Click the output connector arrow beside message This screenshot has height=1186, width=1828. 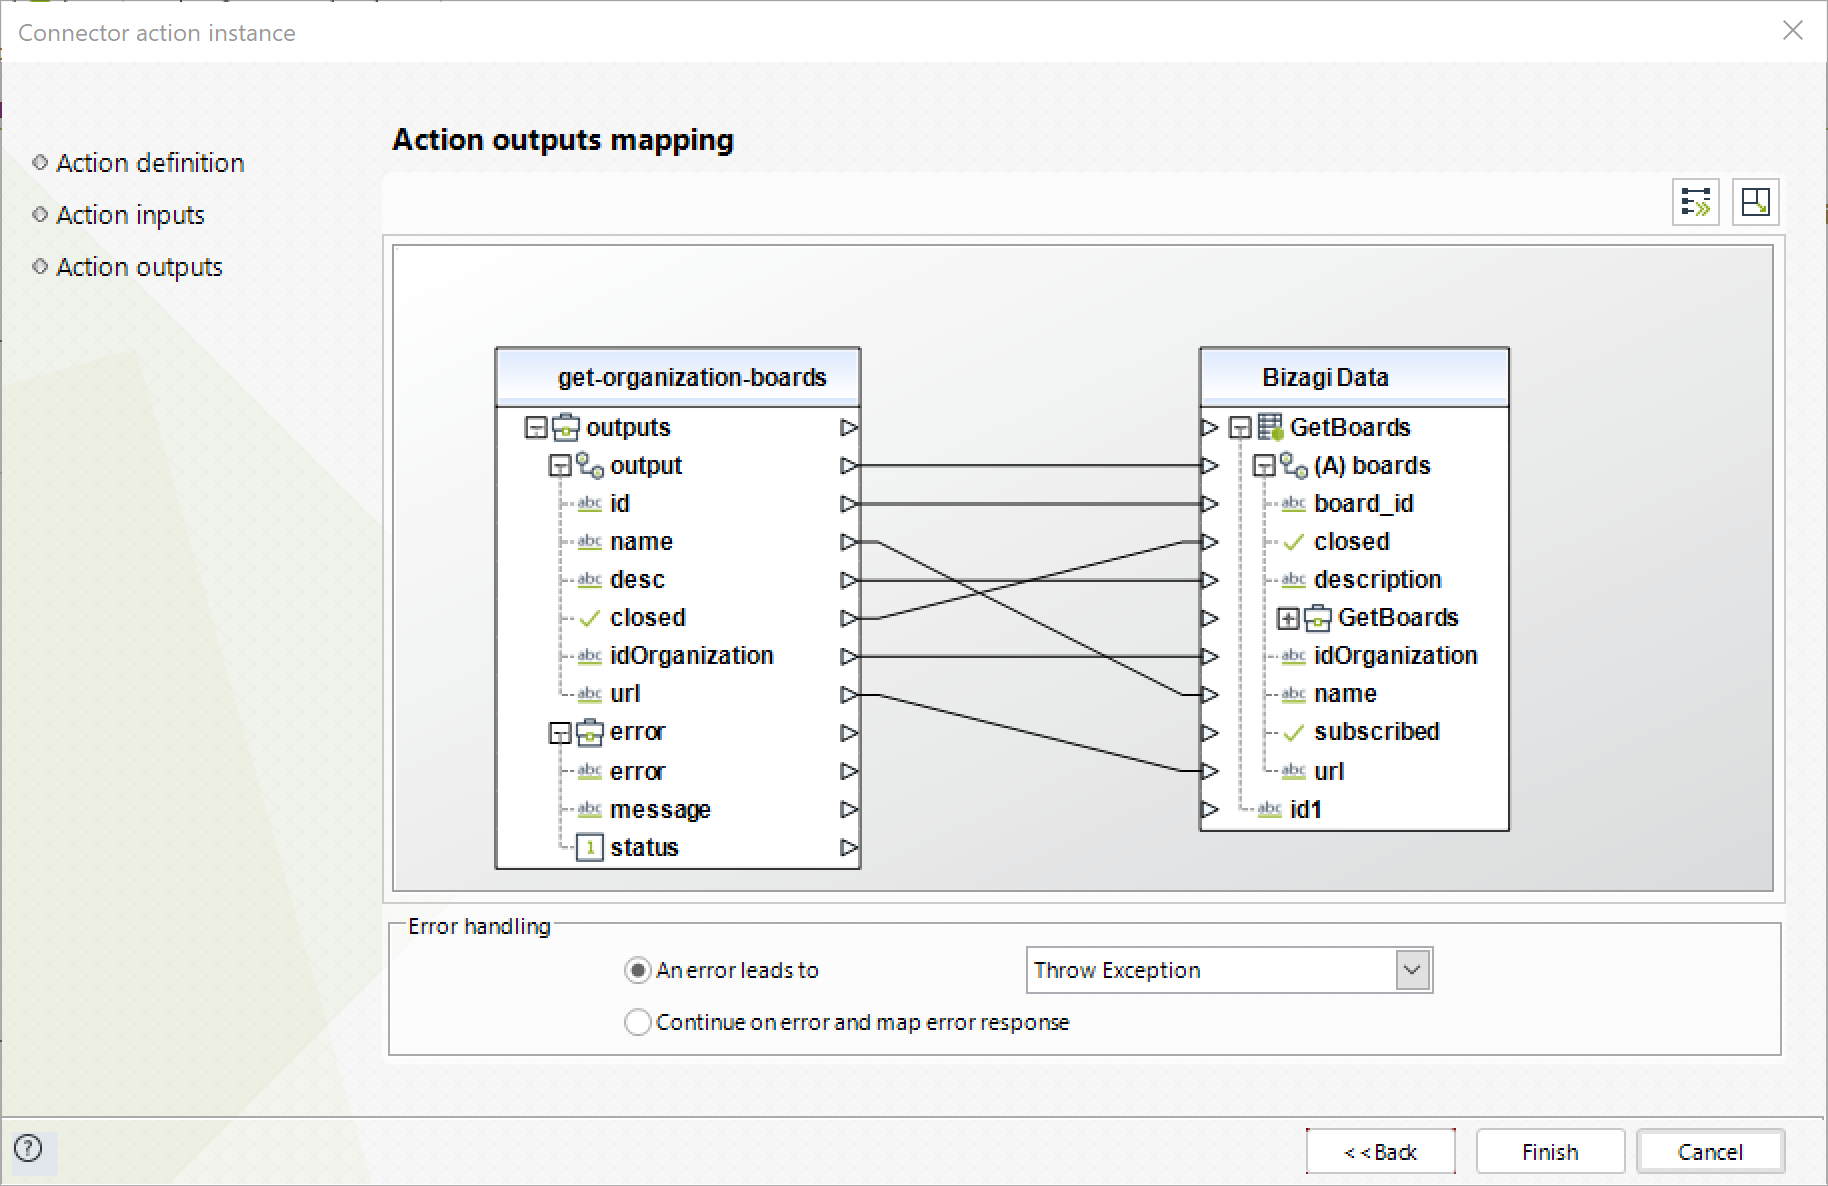tap(849, 809)
